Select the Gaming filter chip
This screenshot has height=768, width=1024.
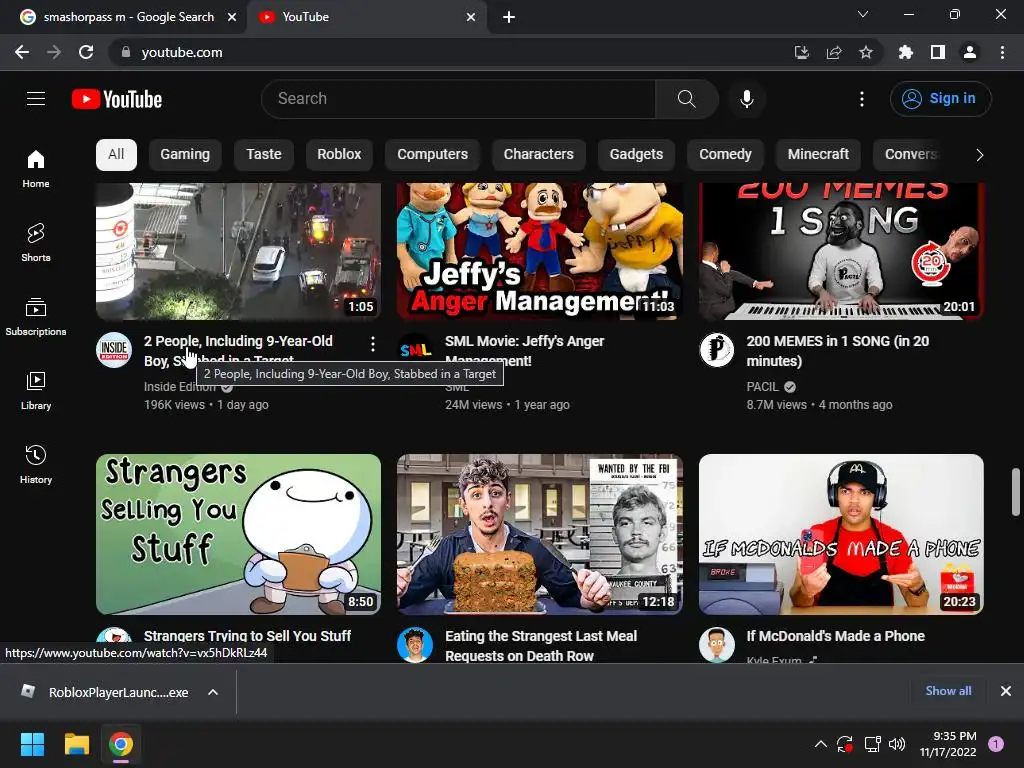pos(185,155)
